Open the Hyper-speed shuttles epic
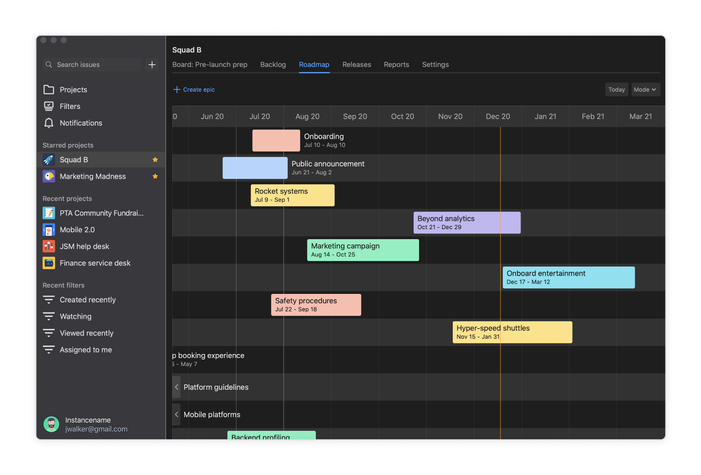This screenshot has width=701, height=475. coord(512,332)
